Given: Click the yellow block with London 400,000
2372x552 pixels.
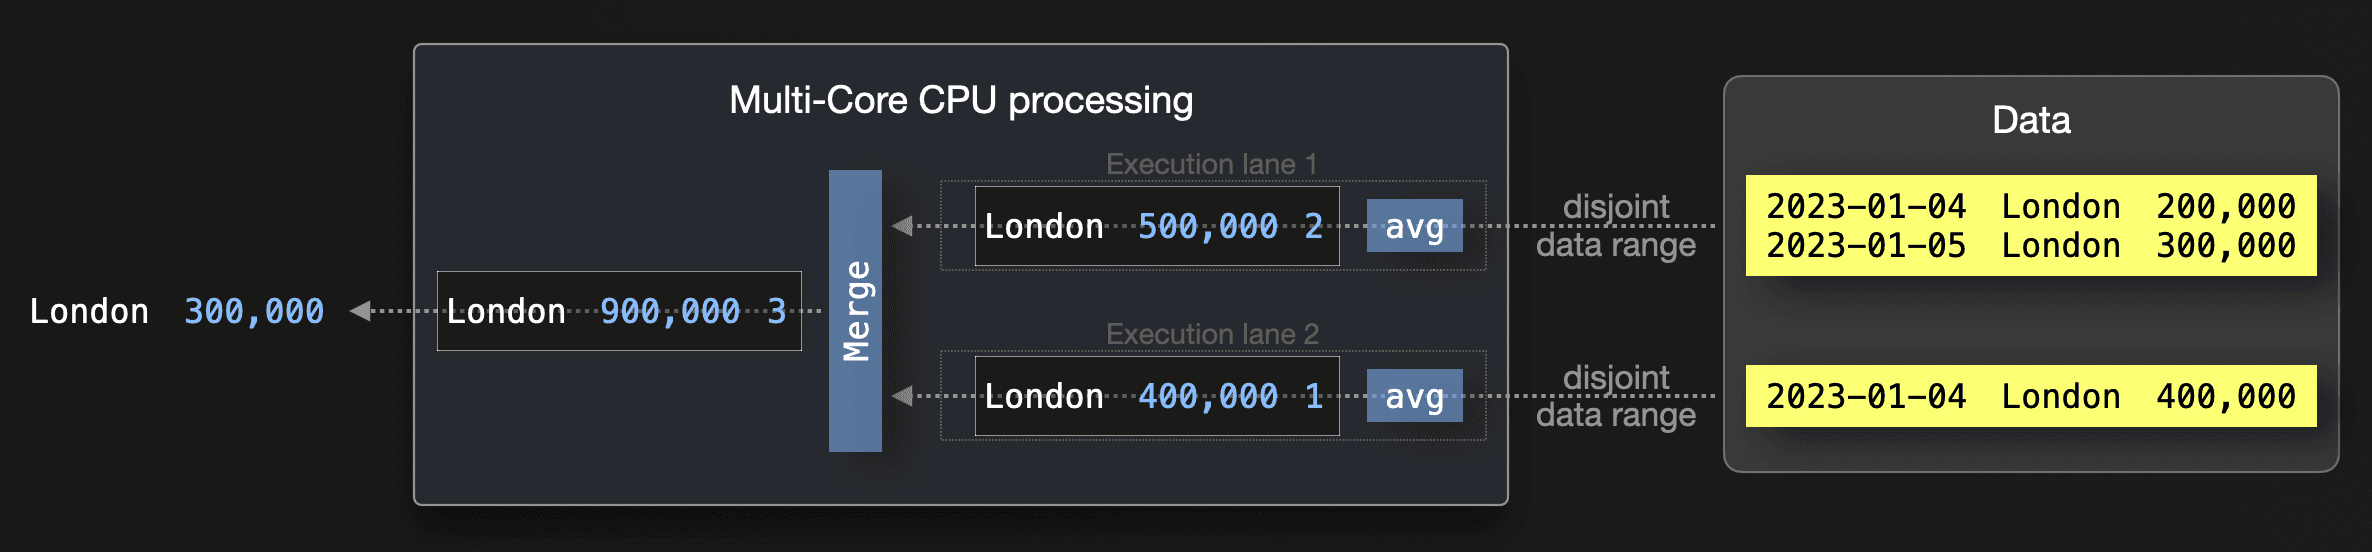Looking at the screenshot, I should pyautogui.click(x=2030, y=396).
